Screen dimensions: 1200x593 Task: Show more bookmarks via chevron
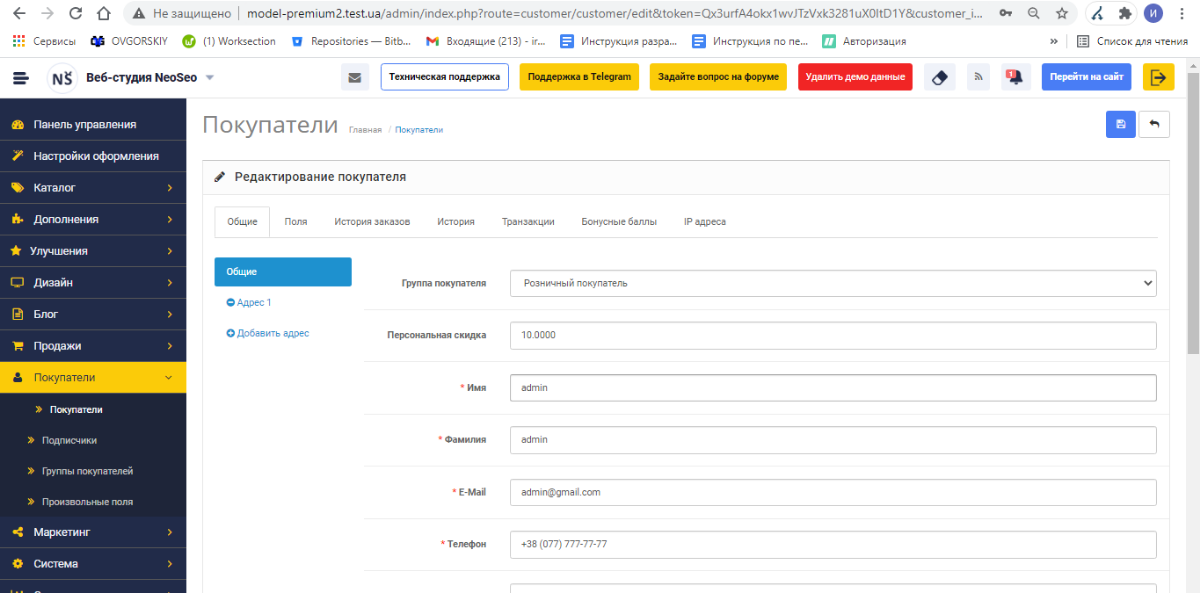tap(1053, 41)
